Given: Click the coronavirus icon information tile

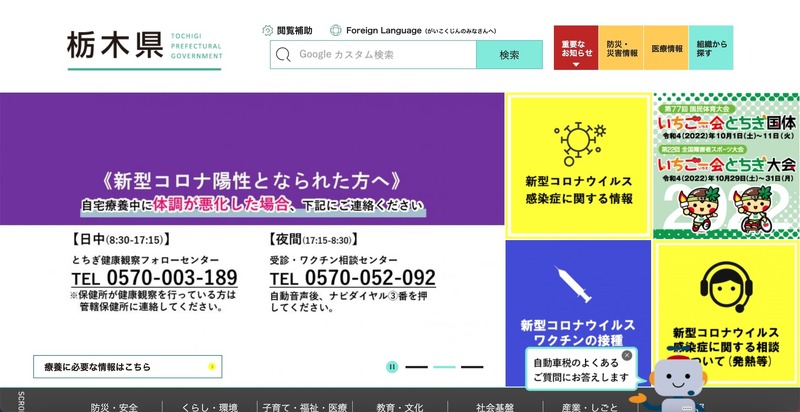Looking at the screenshot, I should (579, 166).
